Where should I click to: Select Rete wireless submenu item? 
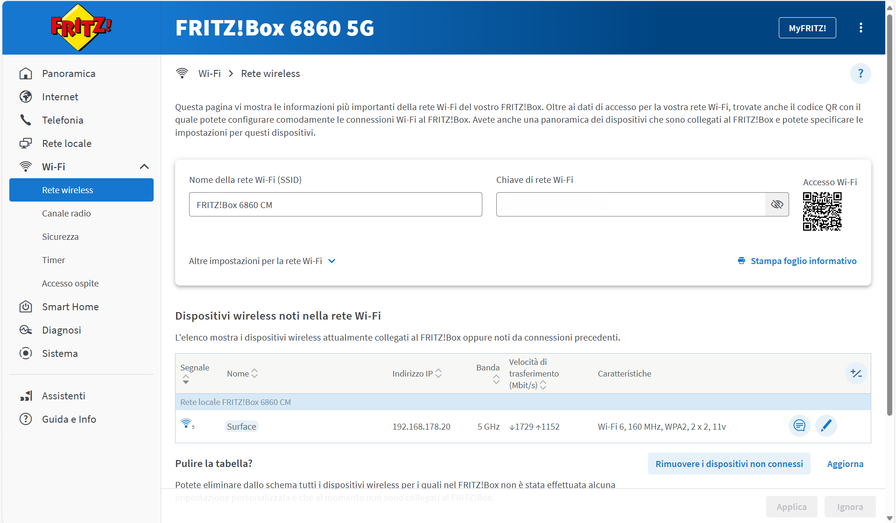(x=81, y=190)
